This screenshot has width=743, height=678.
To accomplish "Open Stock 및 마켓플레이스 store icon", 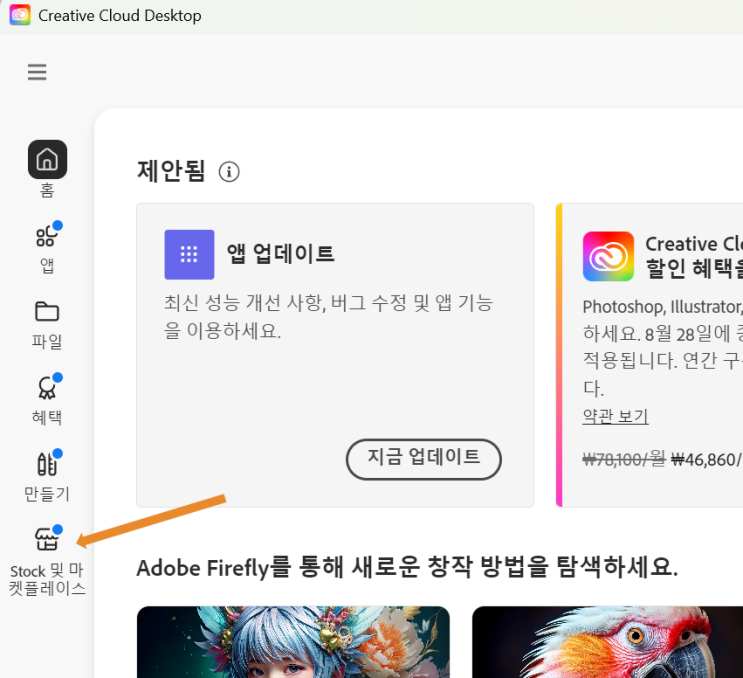I will click(x=47, y=539).
